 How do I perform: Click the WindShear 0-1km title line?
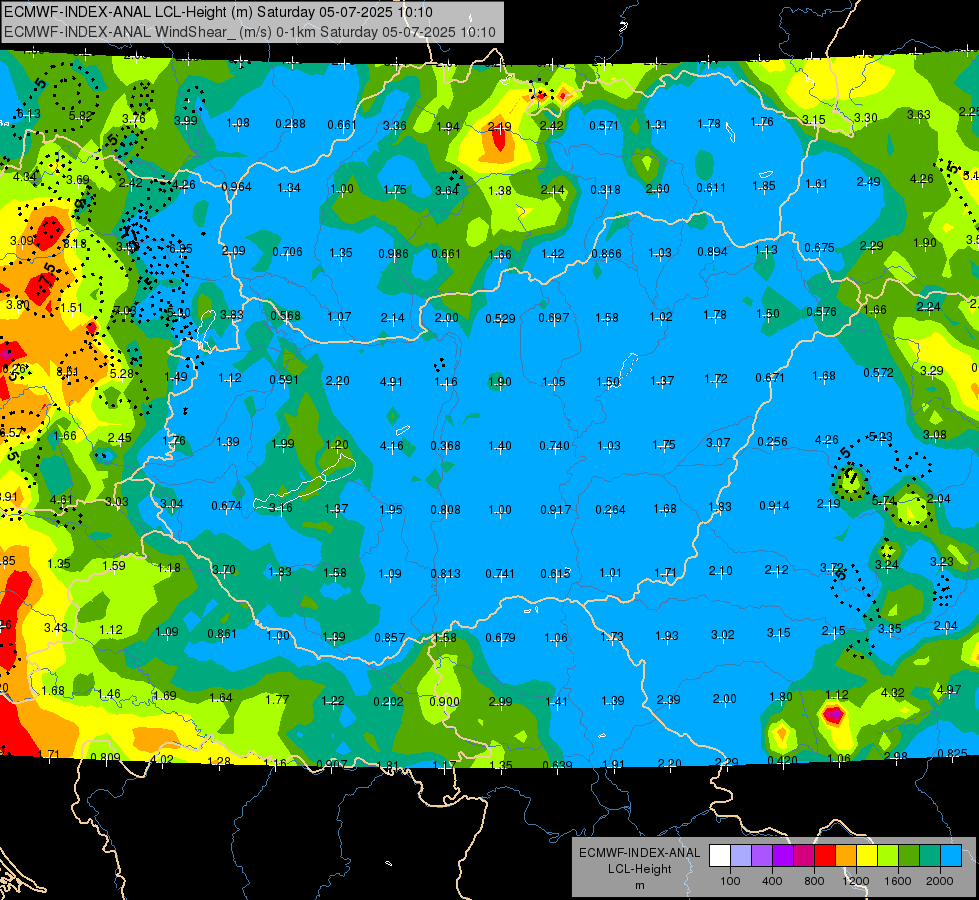coord(250,32)
